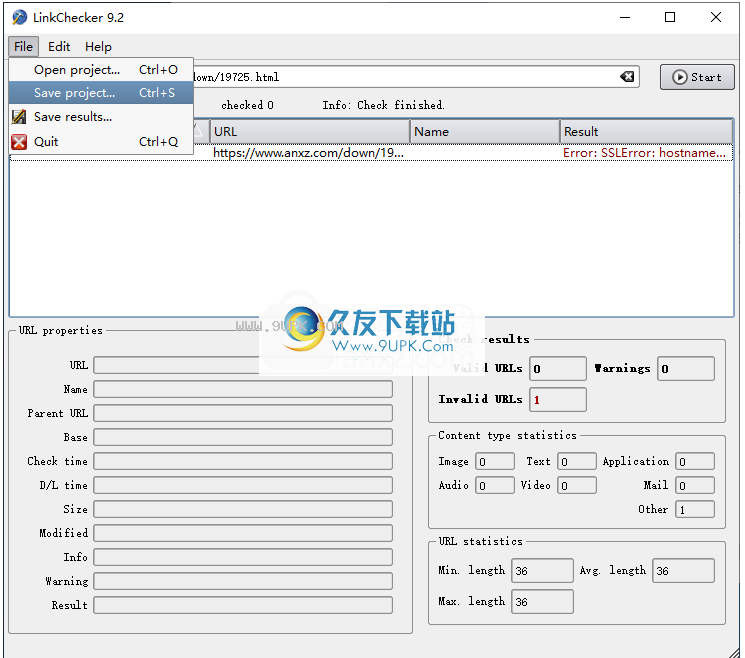The width and height of the screenshot is (745, 658).
Task: Click the Application count field
Action: [695, 461]
